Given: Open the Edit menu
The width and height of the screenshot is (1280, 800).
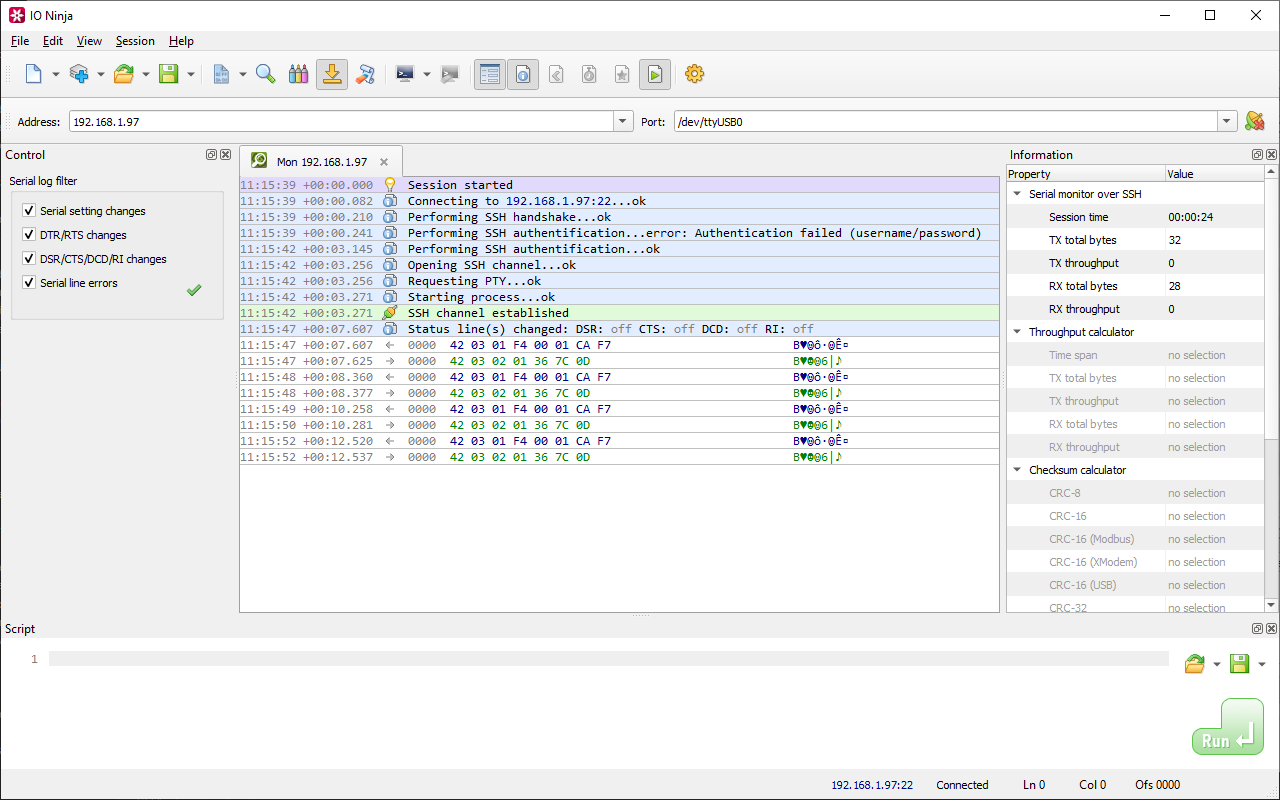Looking at the screenshot, I should [x=53, y=41].
